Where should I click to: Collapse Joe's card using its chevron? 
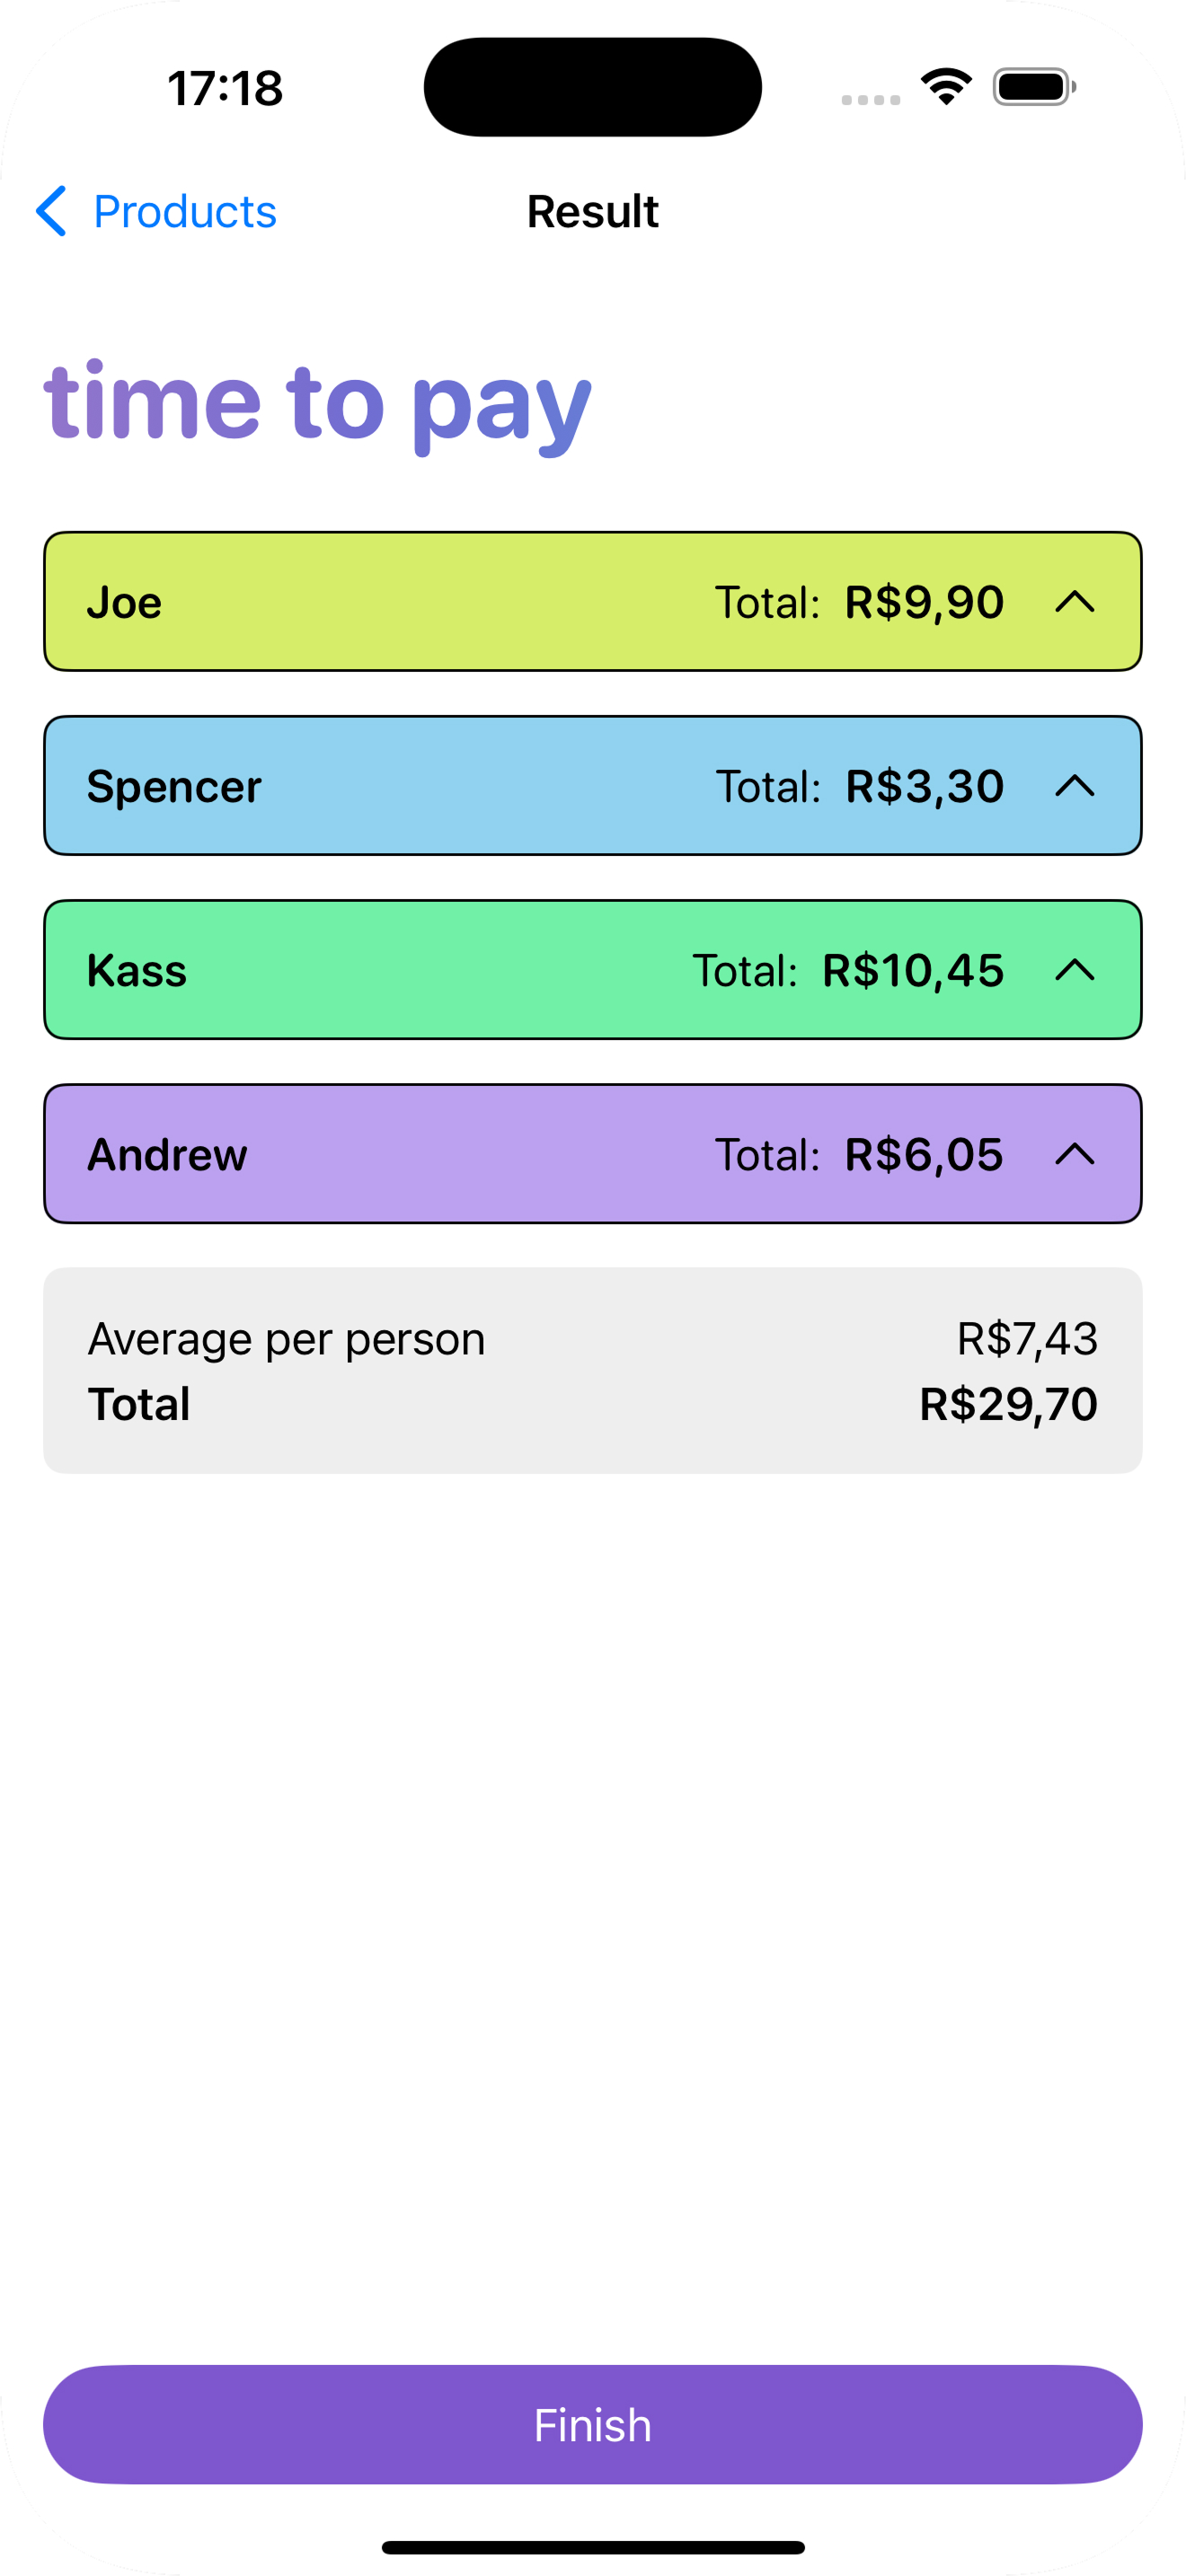(x=1074, y=602)
